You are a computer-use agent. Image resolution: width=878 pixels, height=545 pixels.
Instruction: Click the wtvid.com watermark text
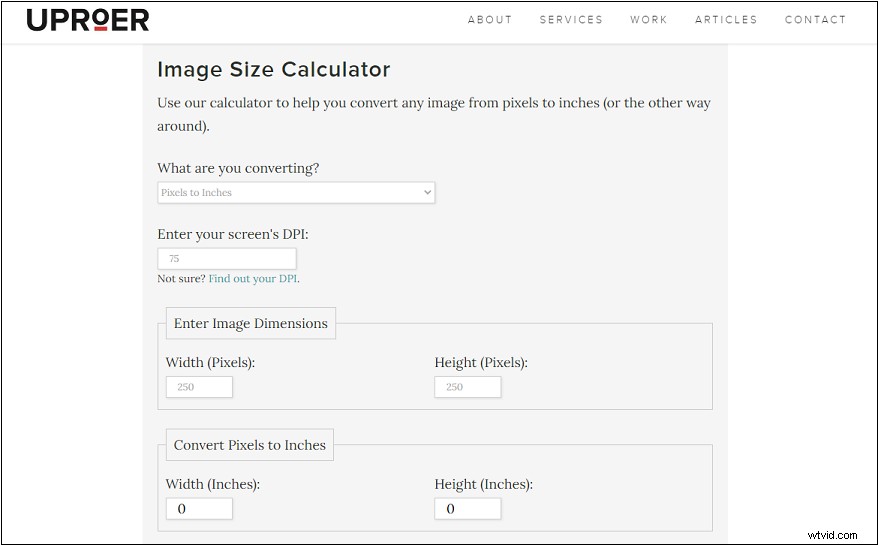(x=833, y=534)
